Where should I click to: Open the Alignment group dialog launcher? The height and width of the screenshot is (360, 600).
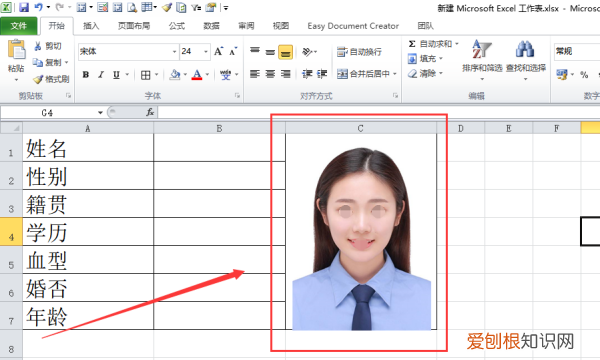pyautogui.click(x=395, y=96)
